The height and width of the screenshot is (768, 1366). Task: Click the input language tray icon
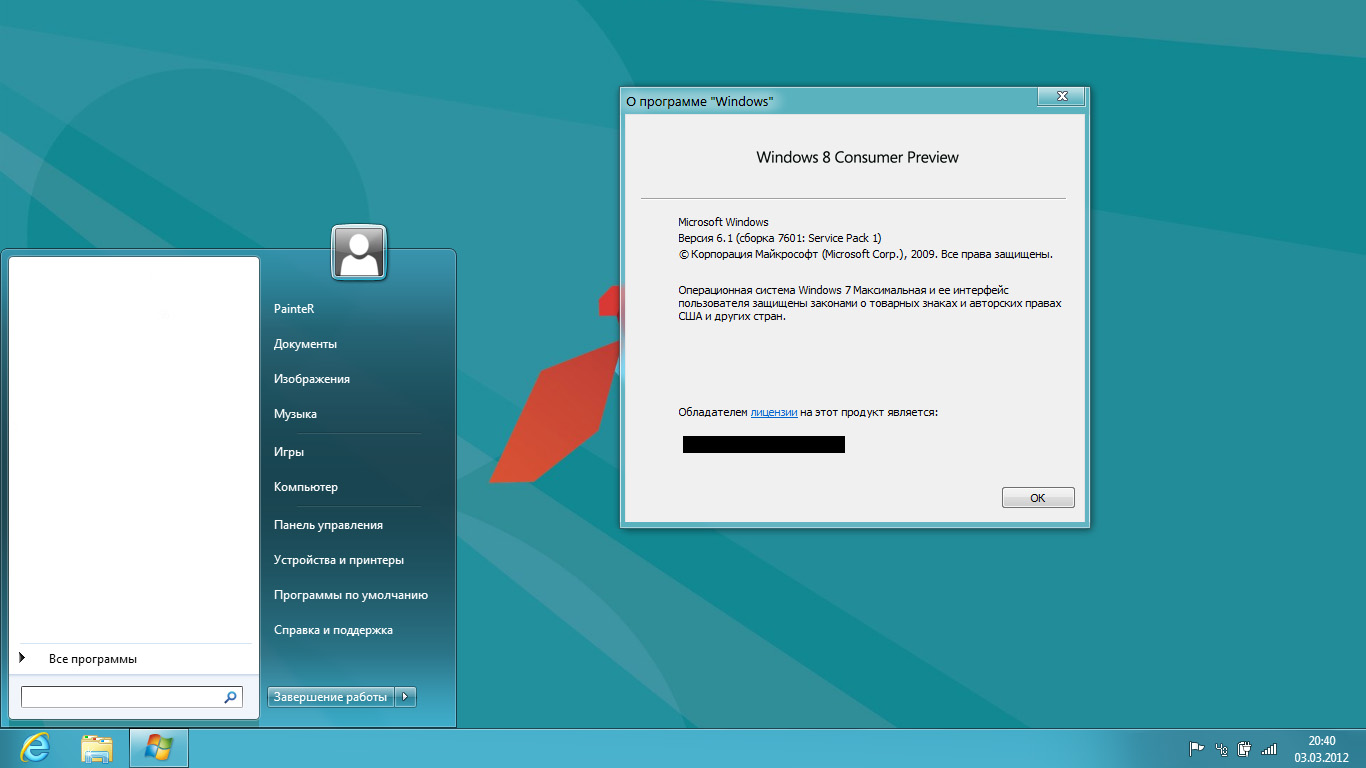click(1221, 748)
